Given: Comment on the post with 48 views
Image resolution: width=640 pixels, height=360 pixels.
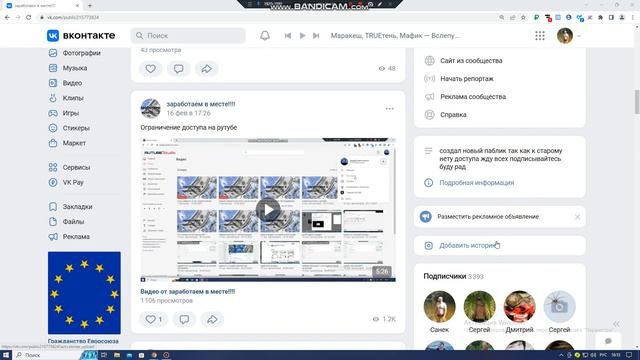Looking at the screenshot, I should 178,69.
